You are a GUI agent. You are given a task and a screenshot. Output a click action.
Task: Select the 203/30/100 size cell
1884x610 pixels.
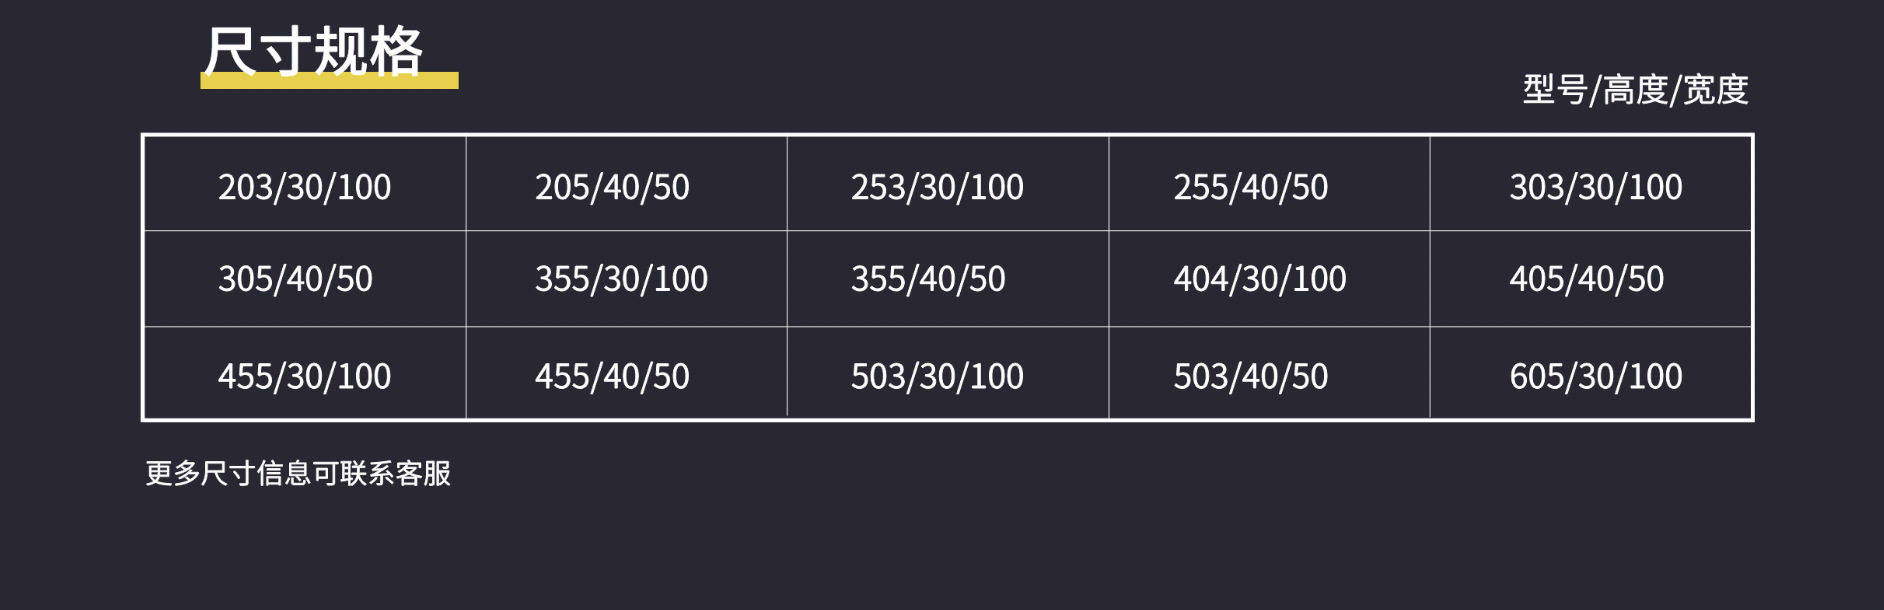coord(305,187)
